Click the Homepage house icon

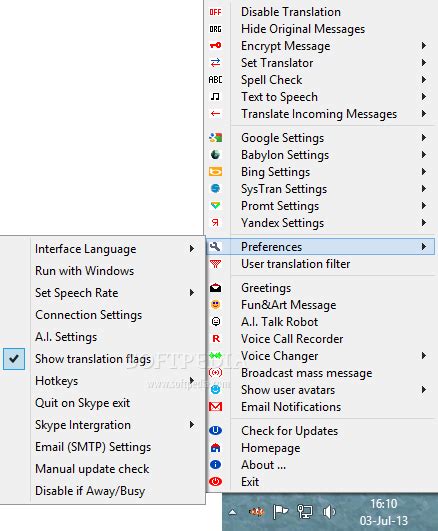[x=215, y=448]
